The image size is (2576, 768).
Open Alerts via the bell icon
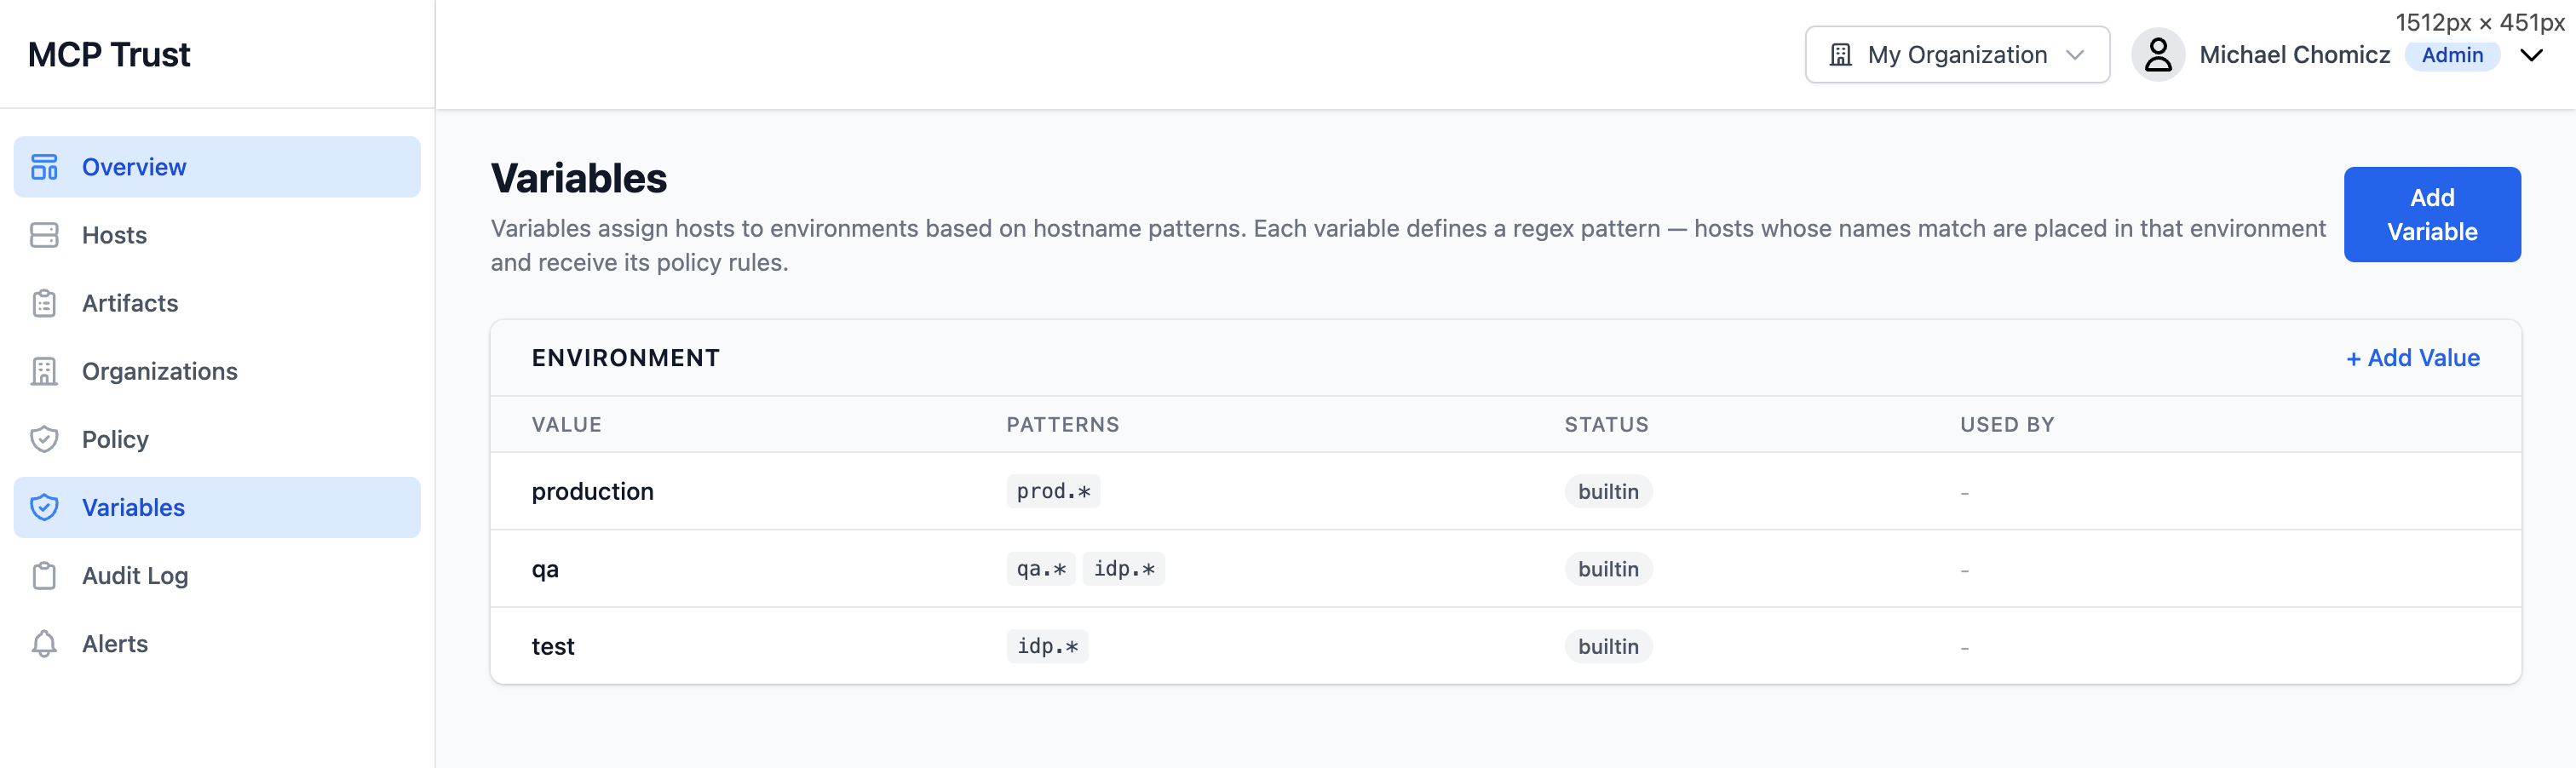[x=44, y=644]
